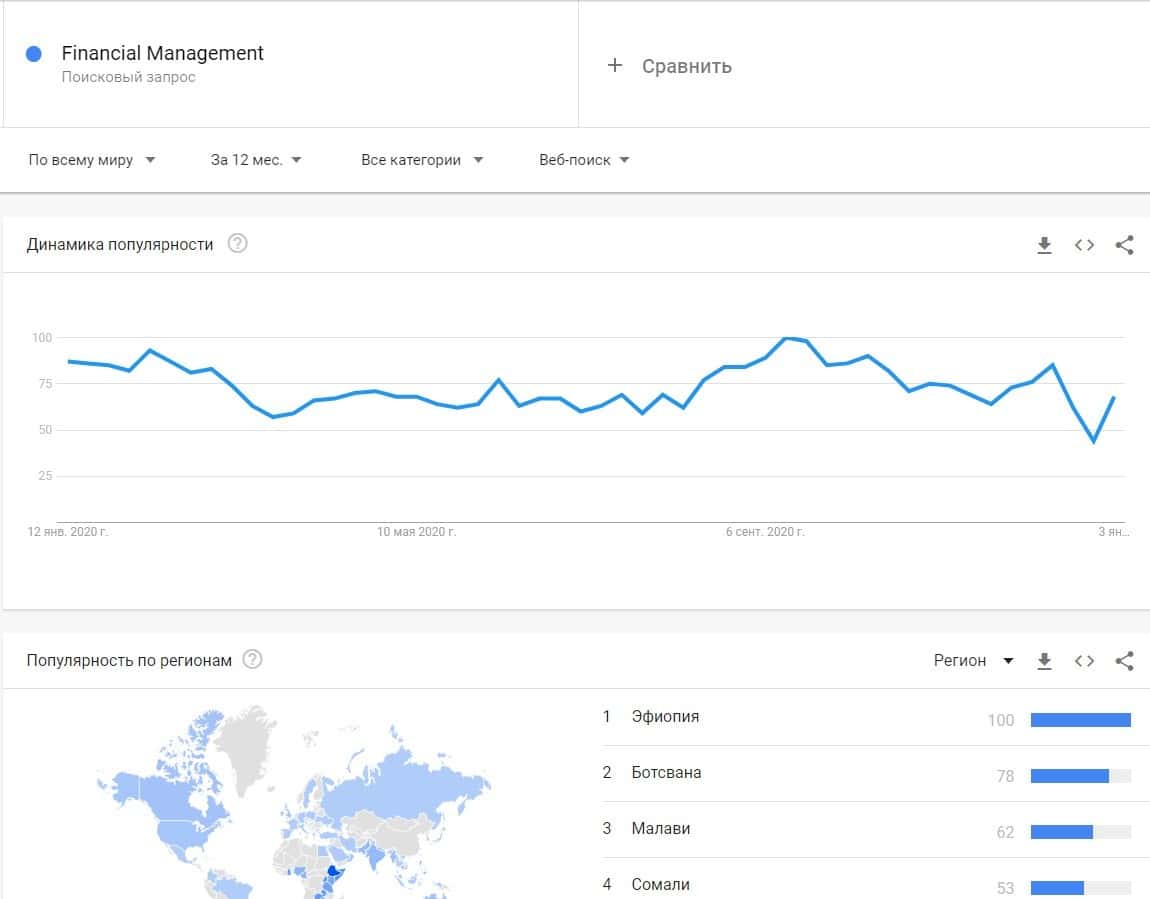Download the interest over time chart data
Screen dimensions: 1150x899
(1044, 245)
